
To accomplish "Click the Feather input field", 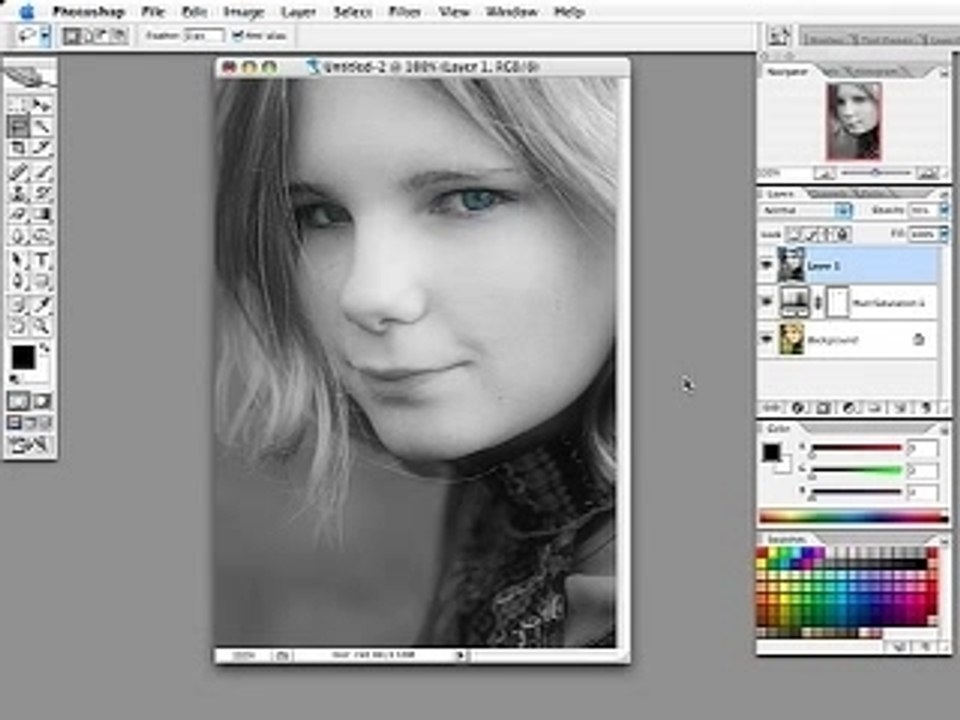I will point(203,36).
